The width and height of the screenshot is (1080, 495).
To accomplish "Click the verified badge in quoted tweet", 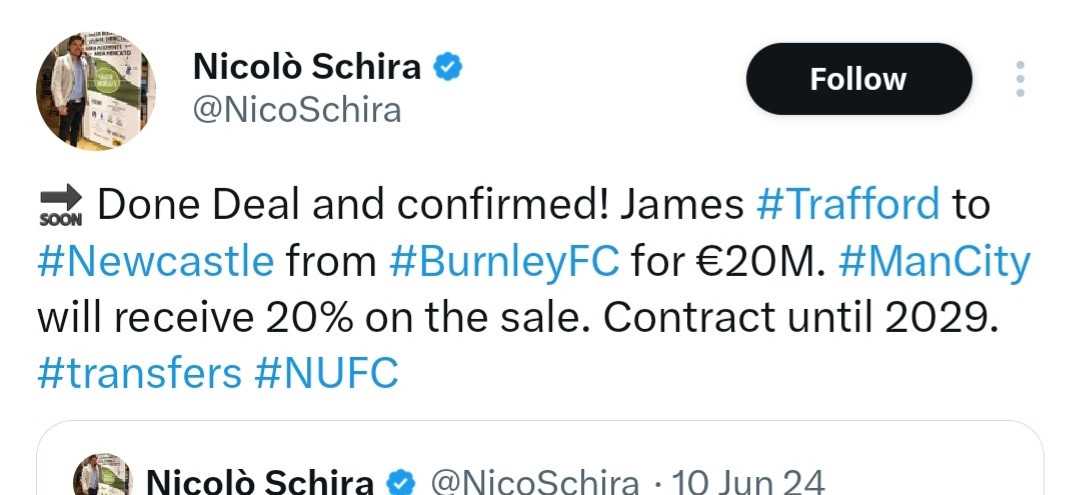I will 400,483.
